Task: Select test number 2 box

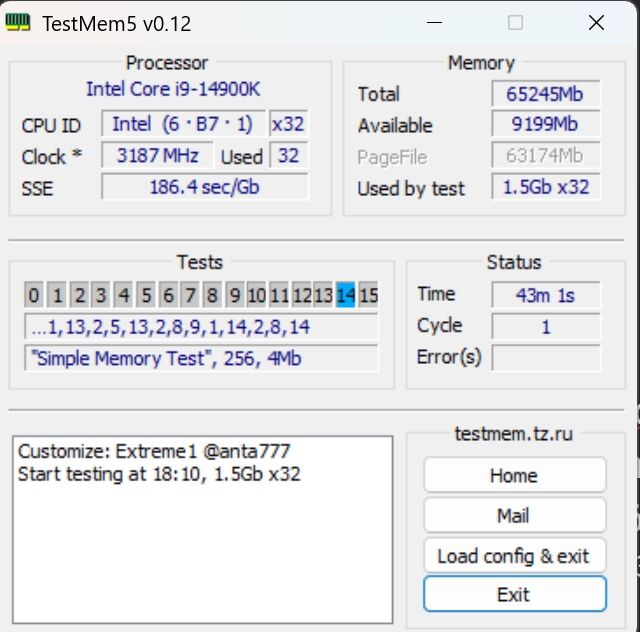Action: (x=80, y=295)
